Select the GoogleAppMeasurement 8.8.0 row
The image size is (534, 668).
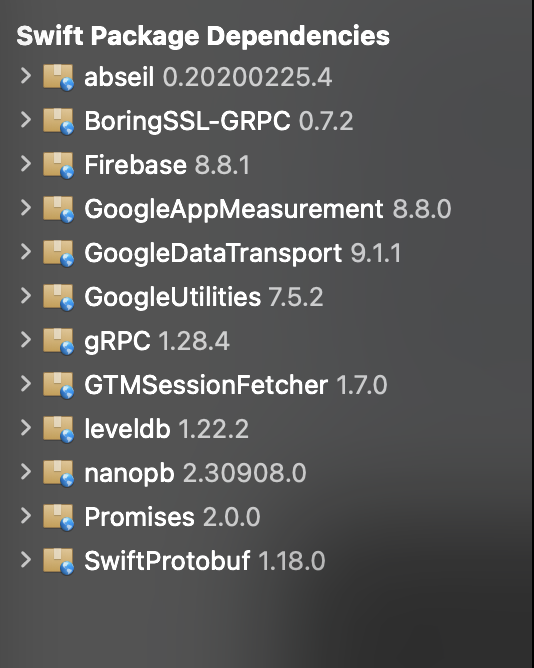pyautogui.click(x=267, y=209)
